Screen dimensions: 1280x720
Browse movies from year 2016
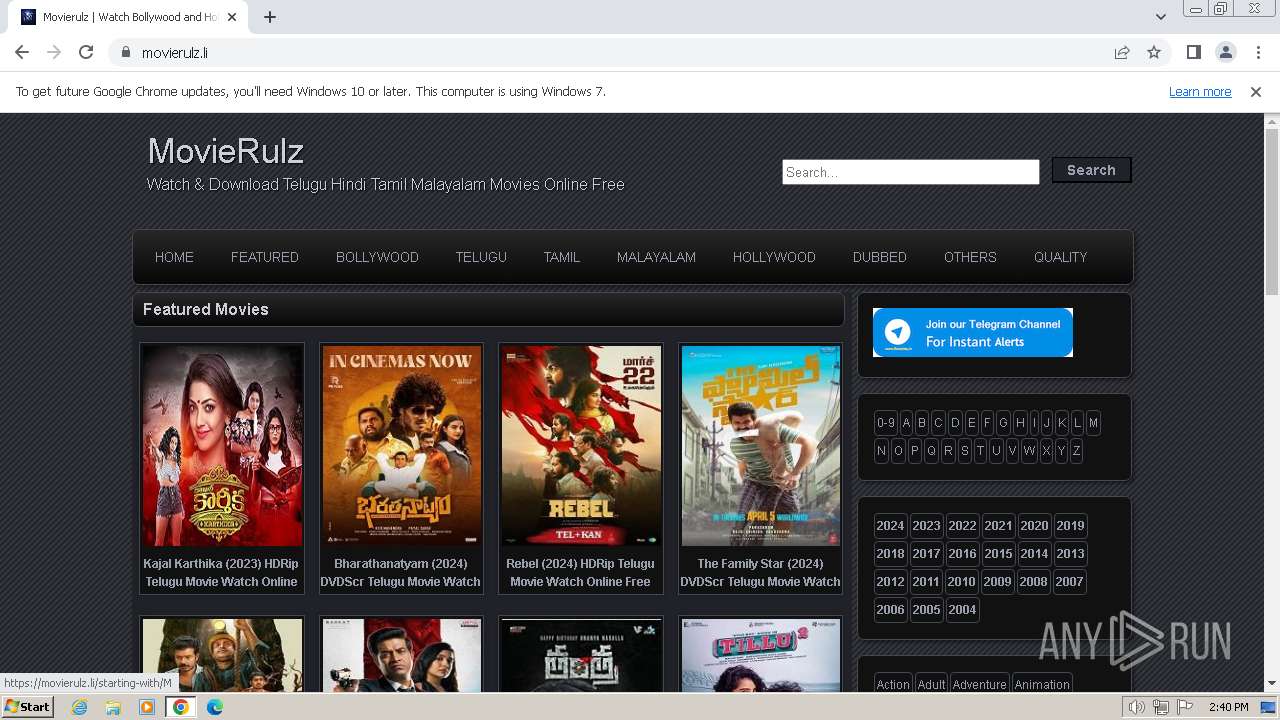point(962,554)
